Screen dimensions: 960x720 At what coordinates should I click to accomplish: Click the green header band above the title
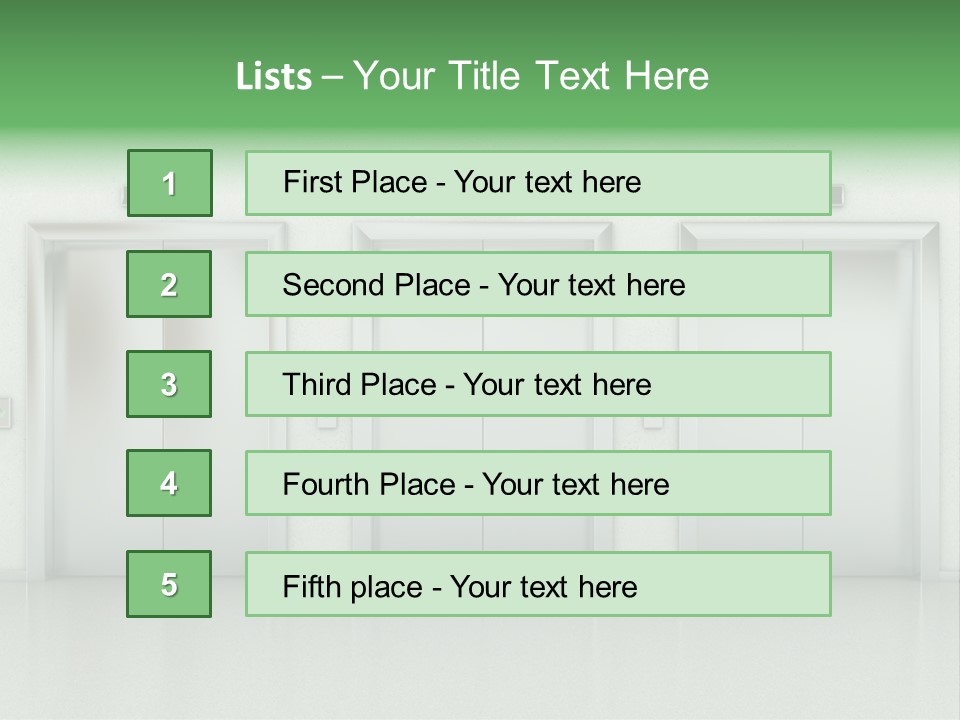(x=480, y=25)
